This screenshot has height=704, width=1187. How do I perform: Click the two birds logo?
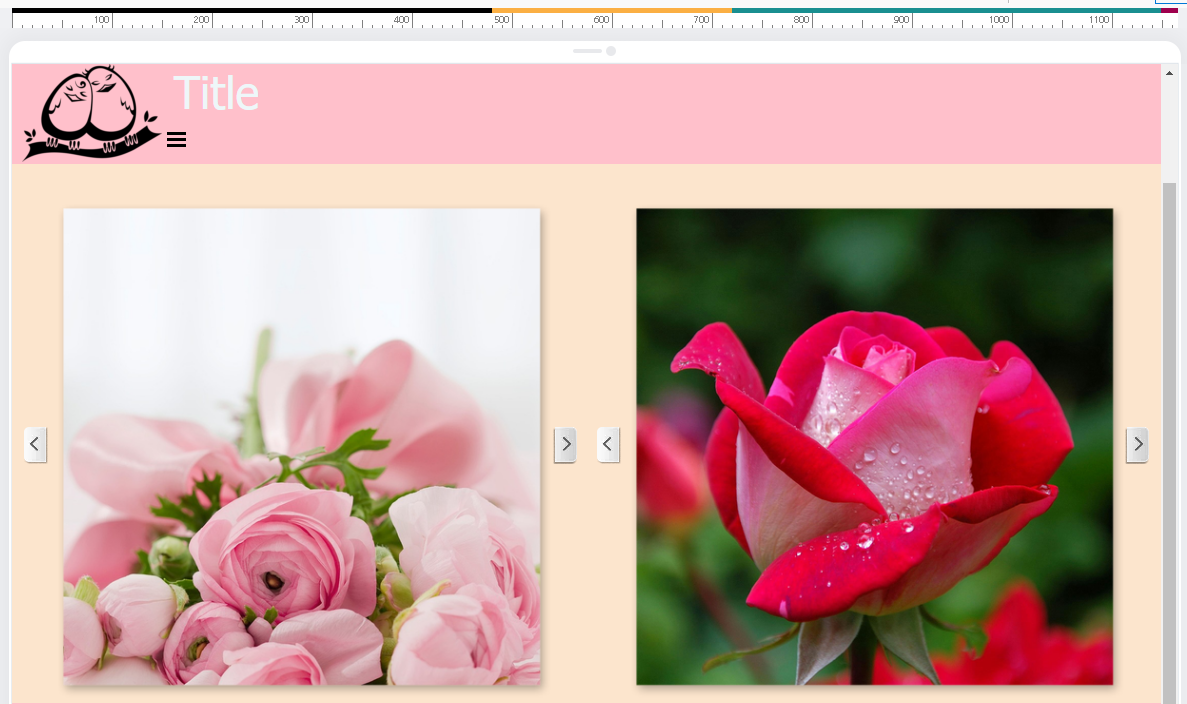[x=91, y=113]
